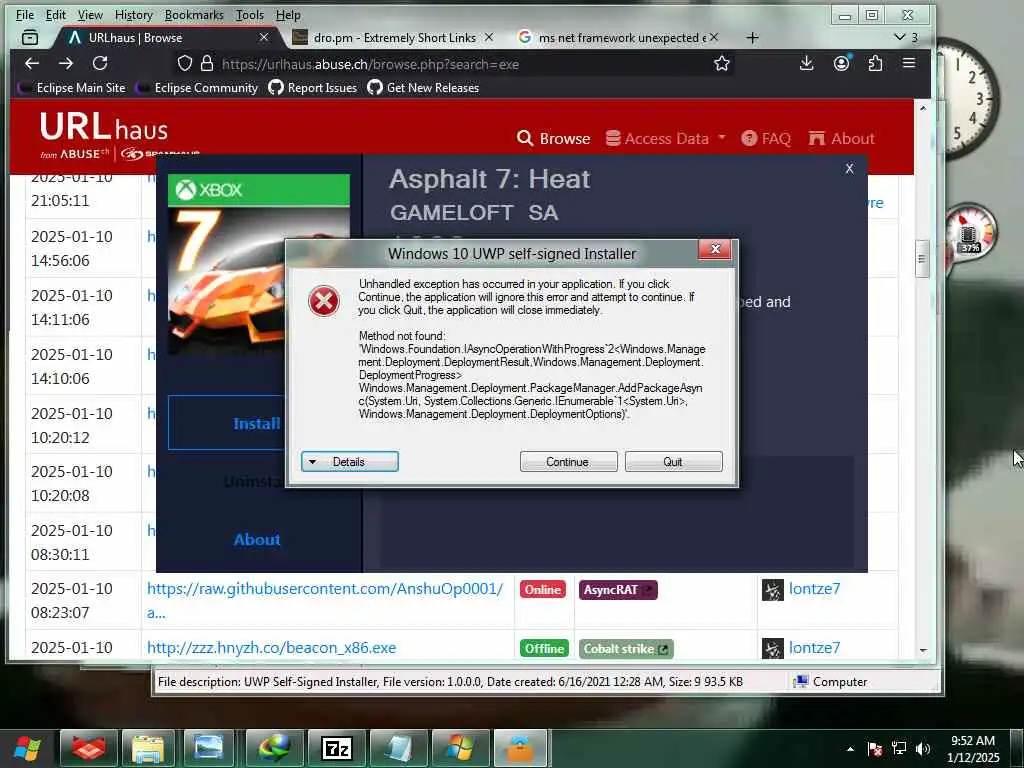This screenshot has width=1024, height=768.
Task: Open the View menu
Action: coord(90,14)
